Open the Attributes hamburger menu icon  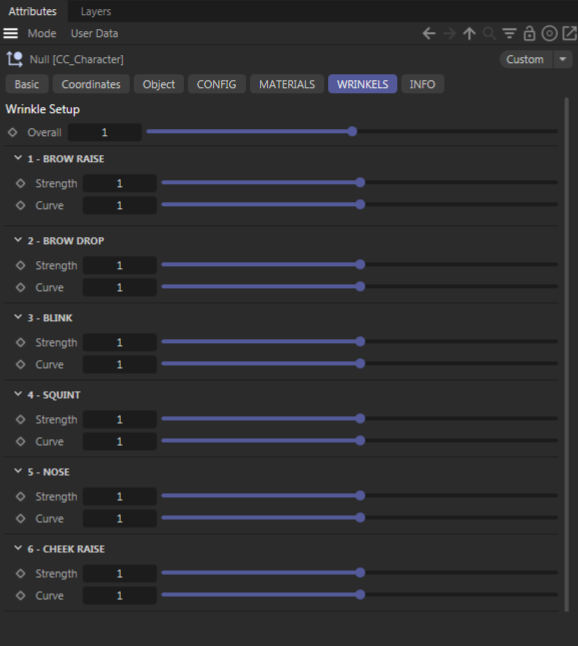[10, 33]
